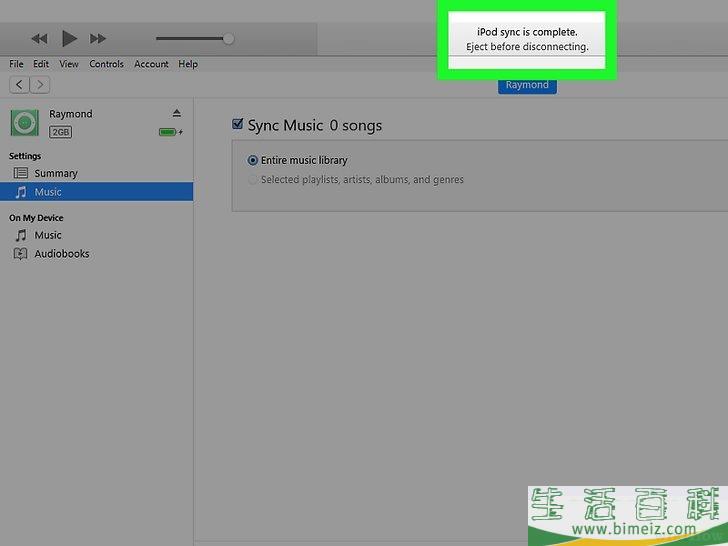728x546 pixels.
Task: Skip forward with the fast-forward button
Action: point(98,39)
